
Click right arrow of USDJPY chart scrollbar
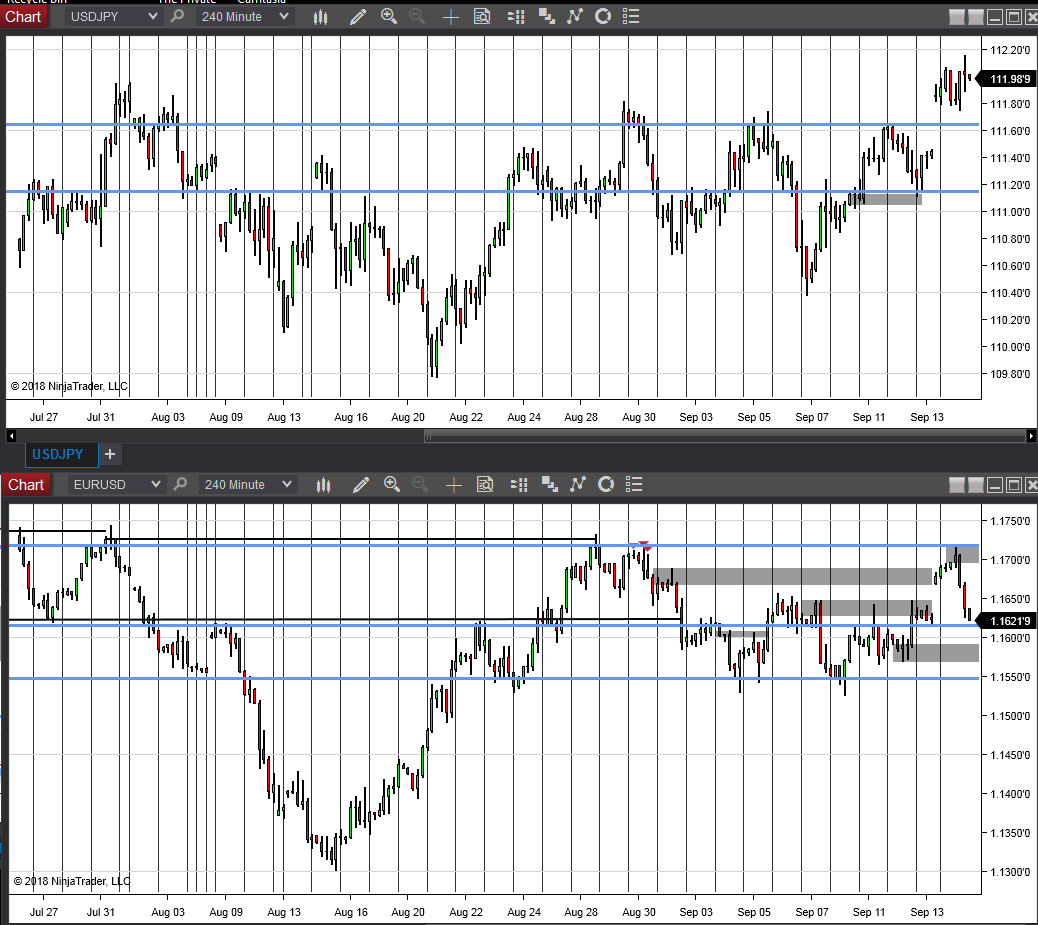tap(1031, 436)
